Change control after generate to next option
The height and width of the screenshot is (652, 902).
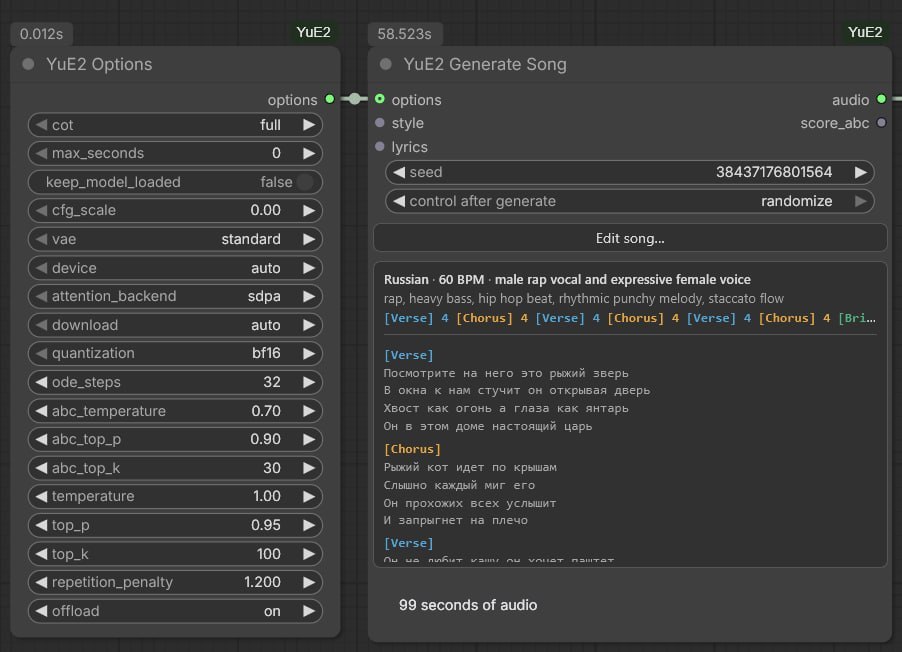pyautogui.click(x=861, y=201)
